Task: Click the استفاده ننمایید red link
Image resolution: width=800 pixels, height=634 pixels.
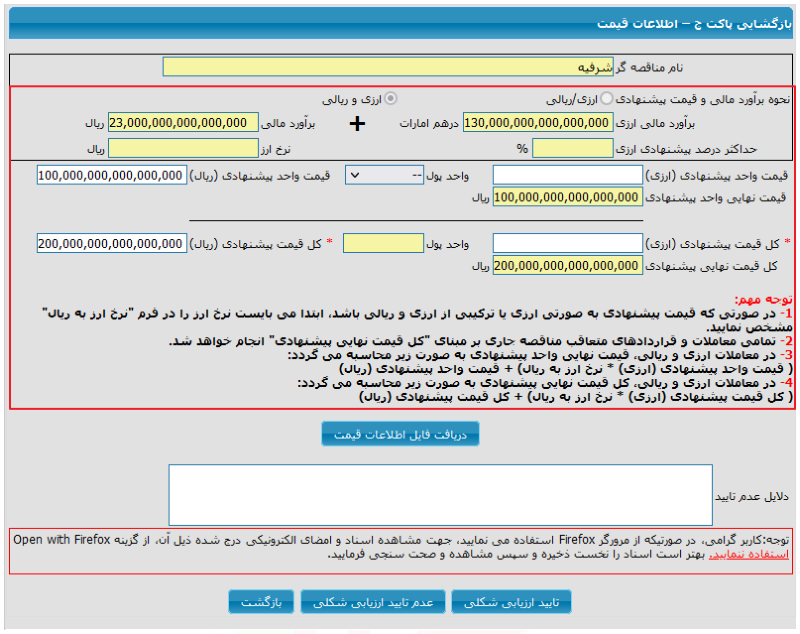Action: (x=749, y=554)
